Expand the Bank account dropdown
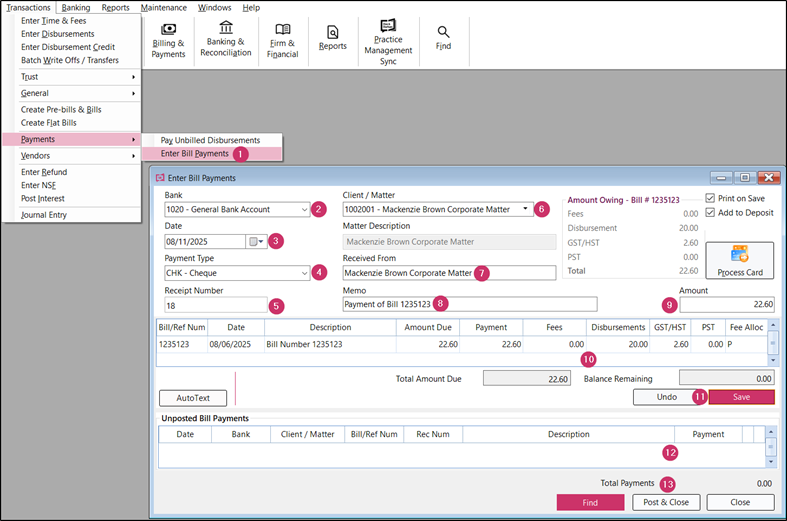The height and width of the screenshot is (521, 787). [304, 210]
